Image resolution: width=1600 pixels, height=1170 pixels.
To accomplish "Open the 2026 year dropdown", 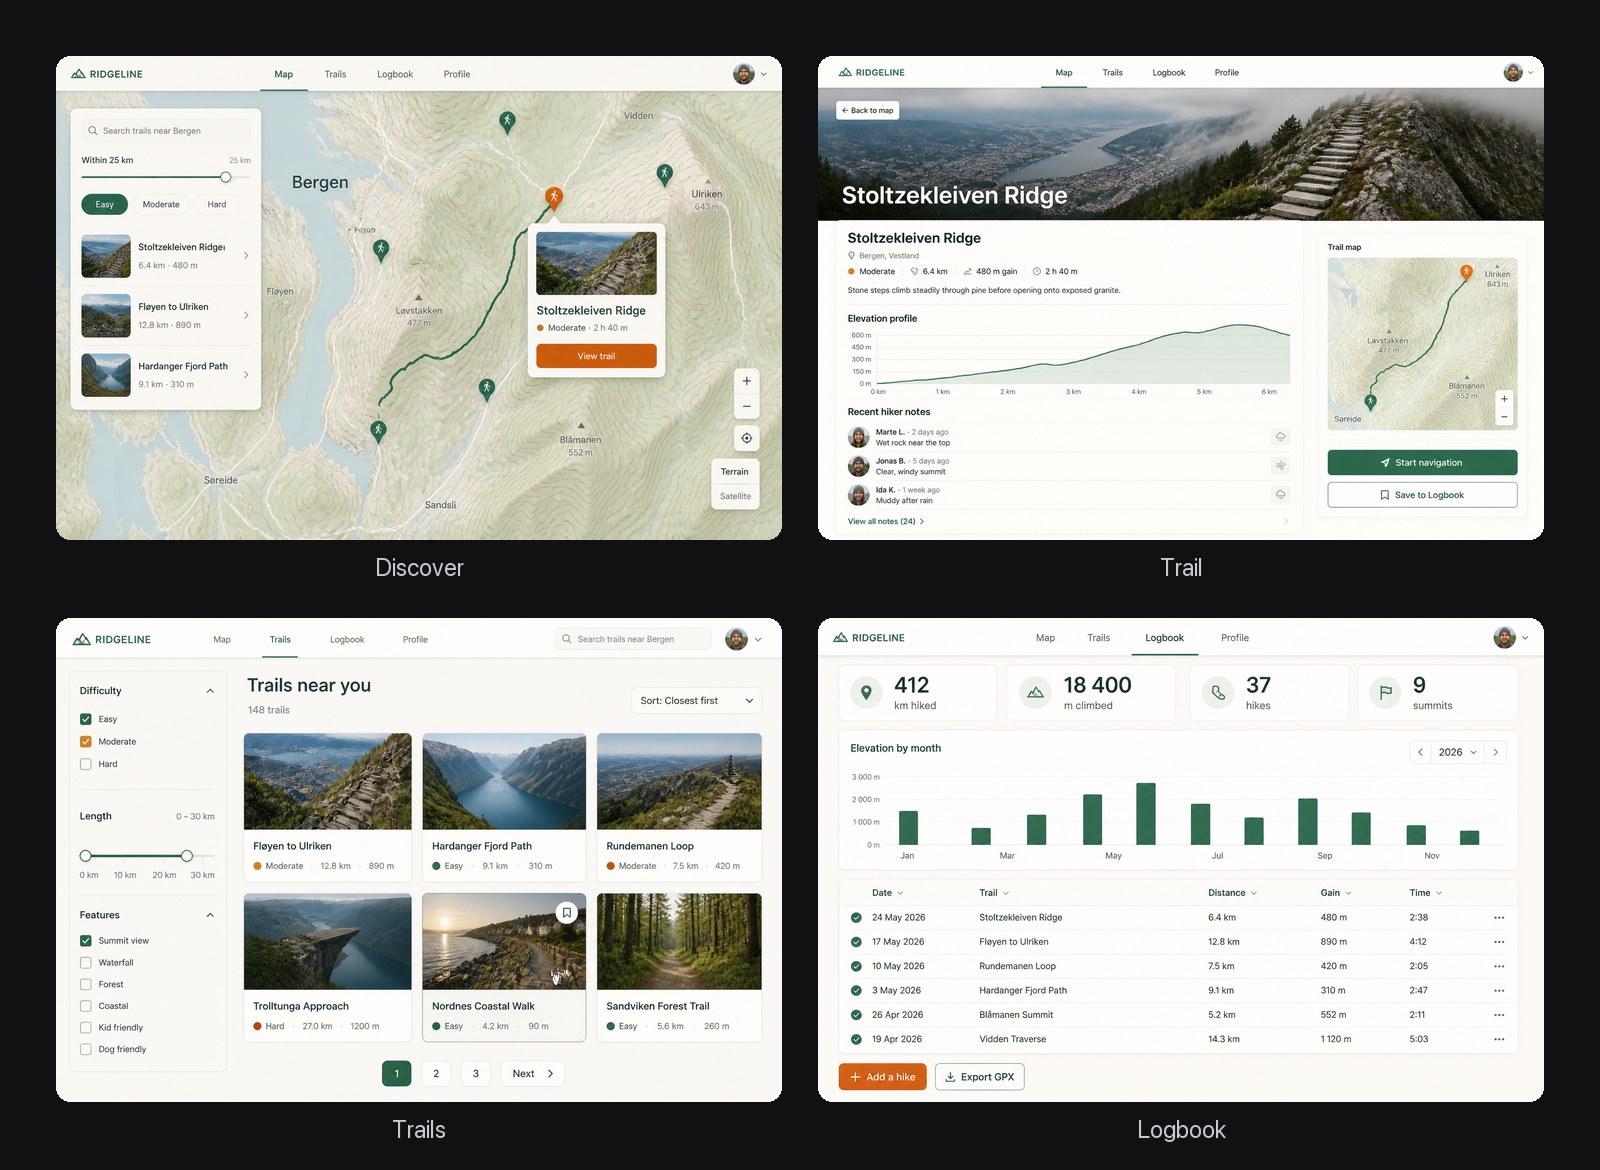I will (1457, 752).
